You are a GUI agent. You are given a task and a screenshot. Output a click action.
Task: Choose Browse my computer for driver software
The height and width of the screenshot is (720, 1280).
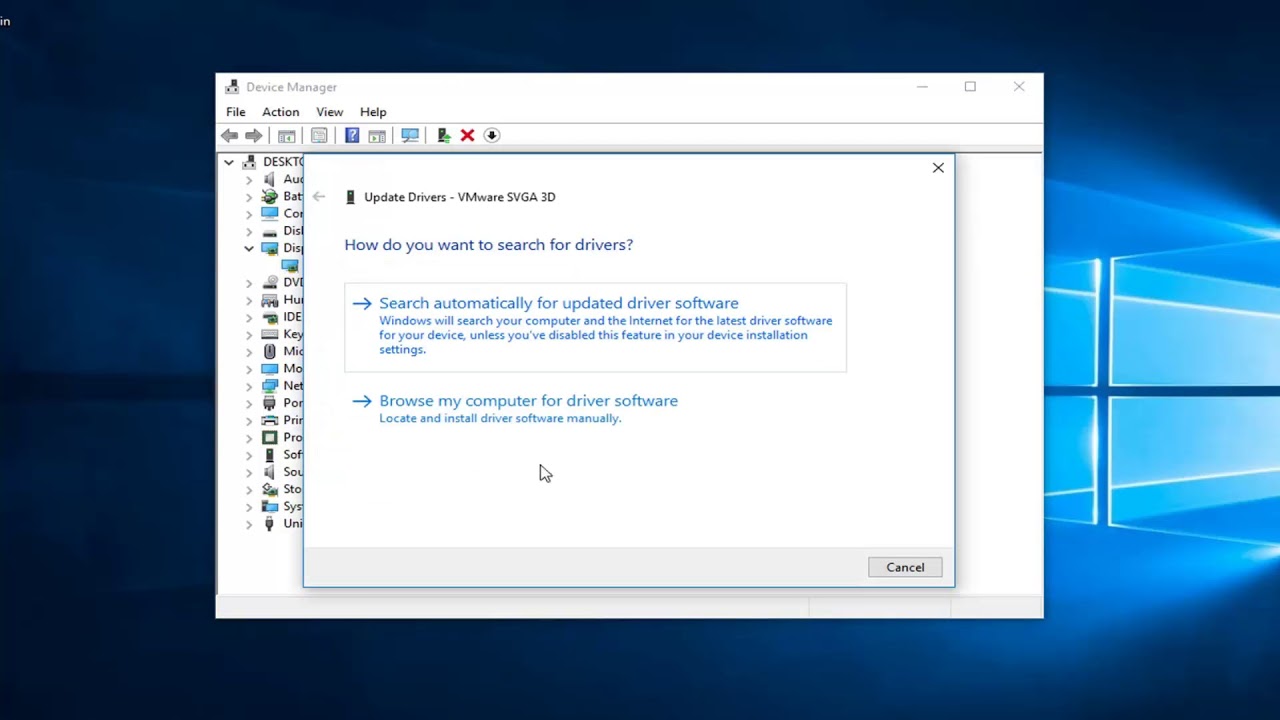click(x=595, y=408)
